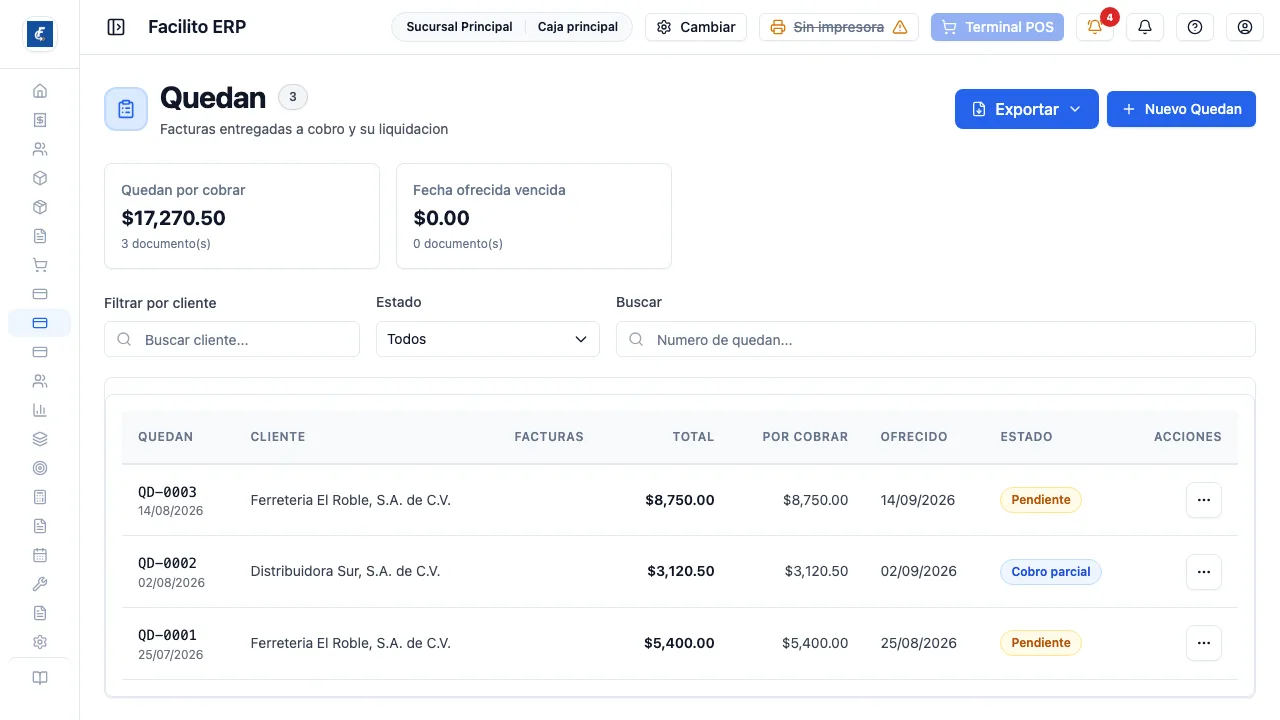Open the target circle sidebar icon
This screenshot has height=720, width=1280.
click(x=40, y=468)
